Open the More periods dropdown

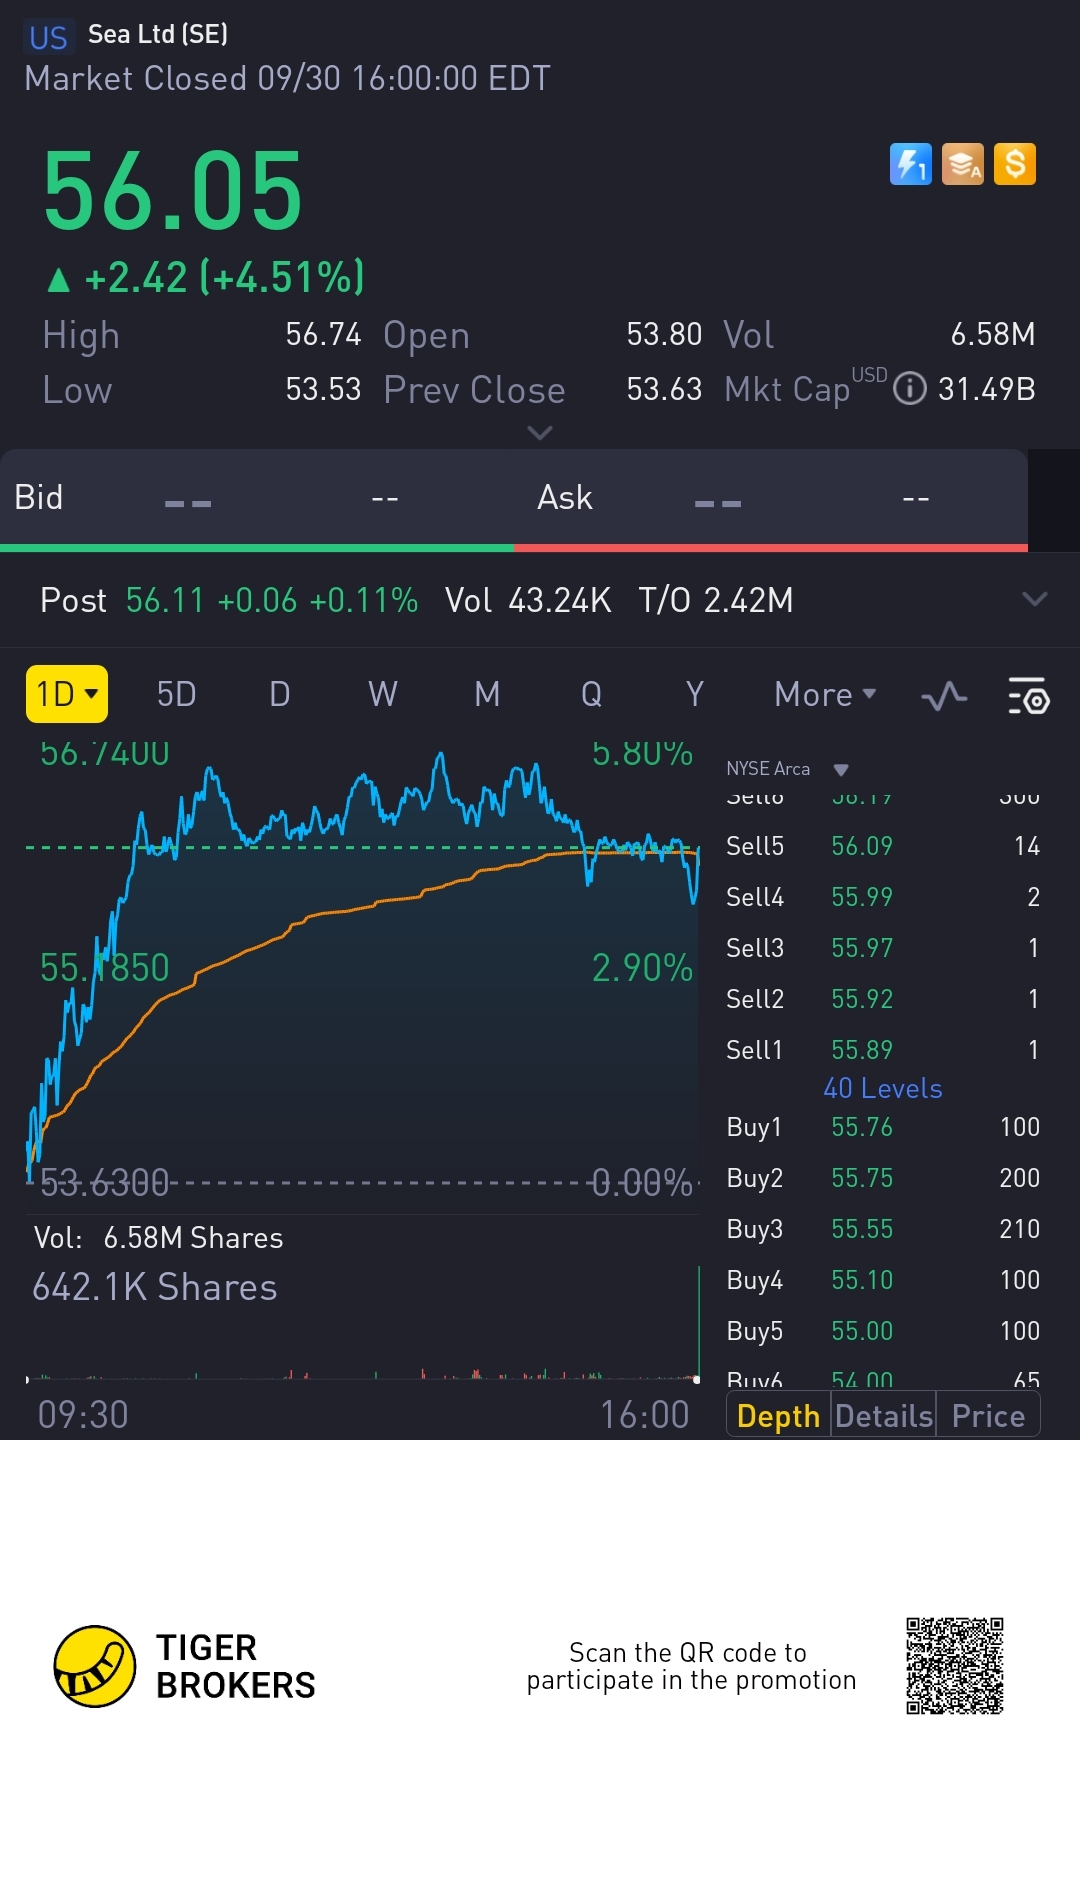(x=825, y=694)
